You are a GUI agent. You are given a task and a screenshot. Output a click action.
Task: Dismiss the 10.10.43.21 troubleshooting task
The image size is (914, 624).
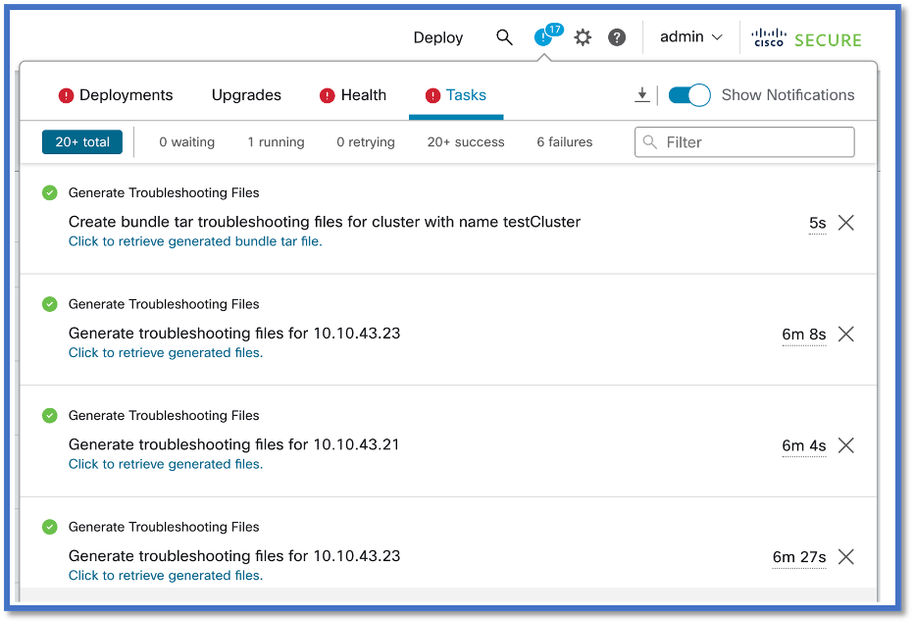pyautogui.click(x=846, y=446)
